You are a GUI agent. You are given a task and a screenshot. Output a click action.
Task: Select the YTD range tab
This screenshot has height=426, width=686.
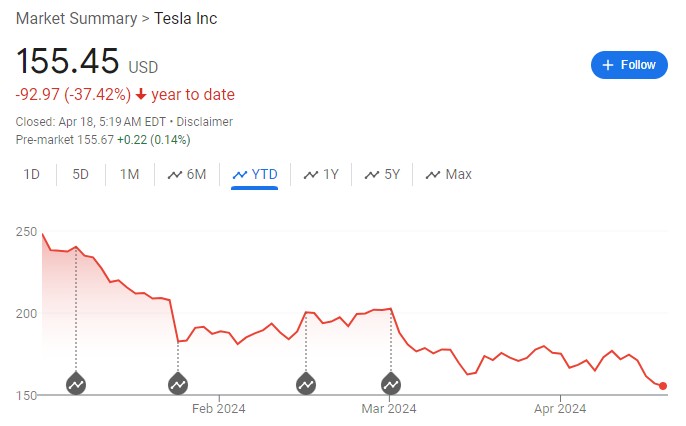point(254,174)
